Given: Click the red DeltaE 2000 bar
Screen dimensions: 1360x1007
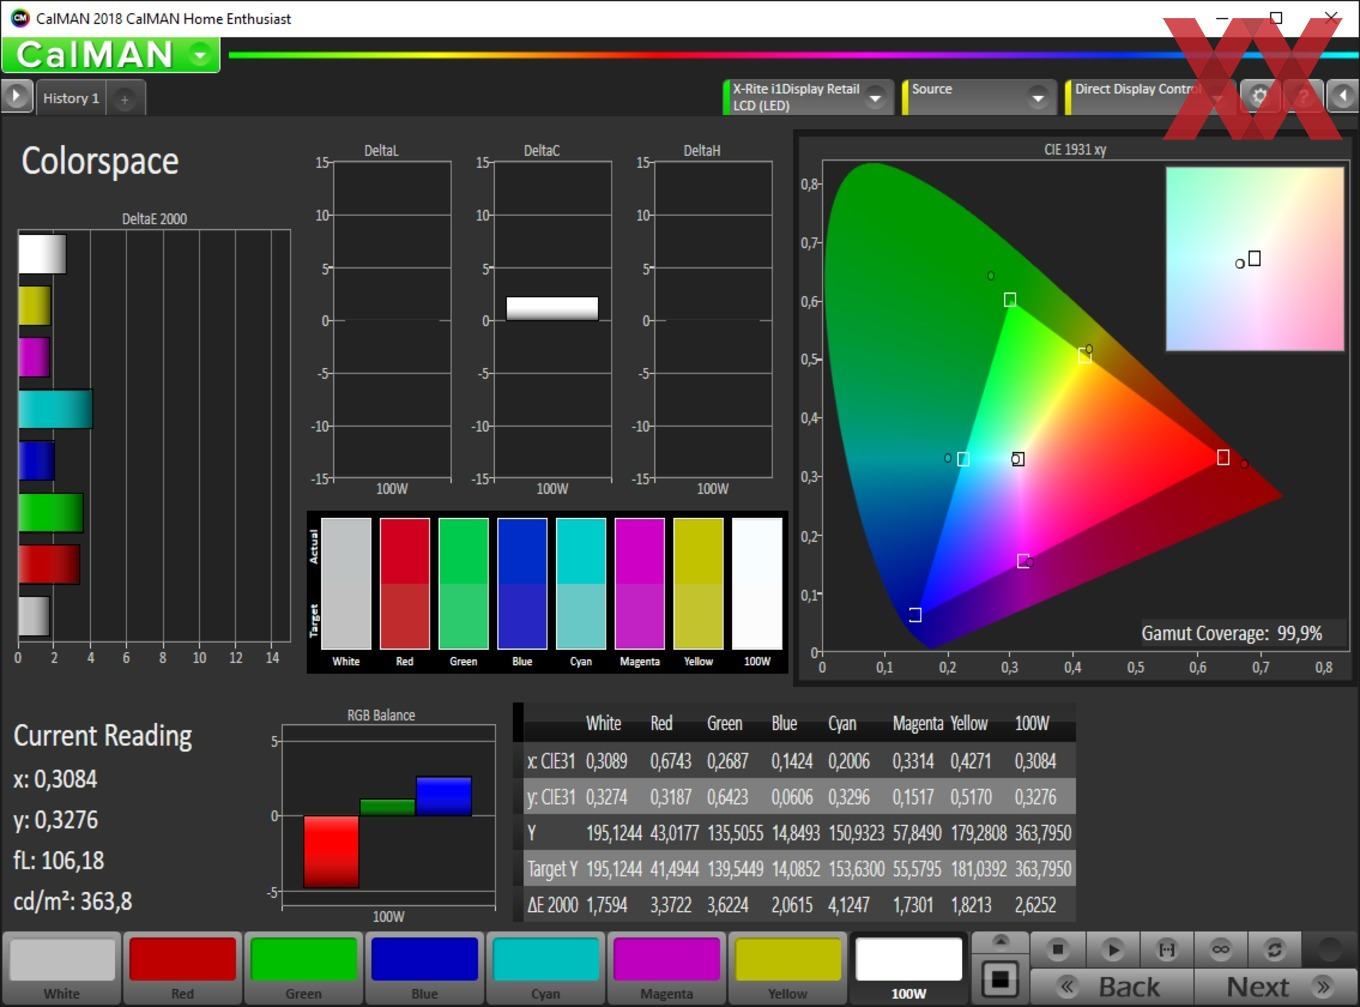Looking at the screenshot, I should coord(49,564).
